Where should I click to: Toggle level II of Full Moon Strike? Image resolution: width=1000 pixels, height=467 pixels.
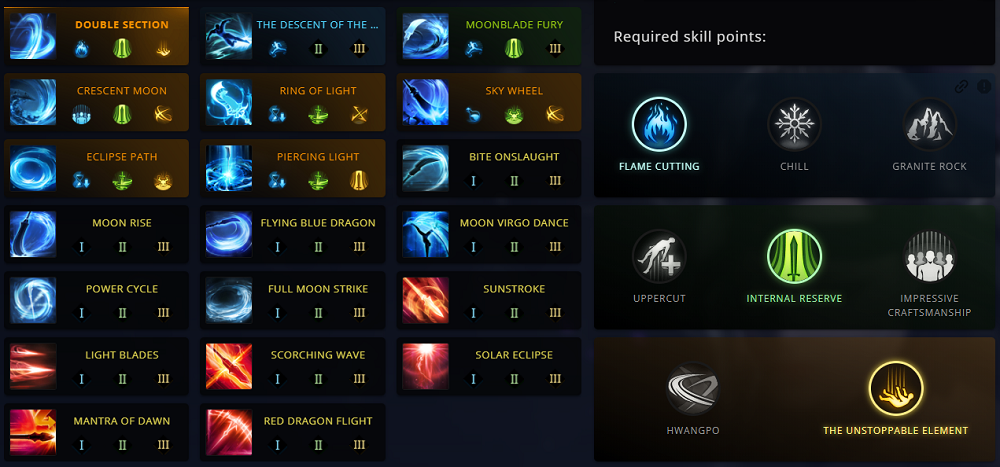click(x=318, y=312)
